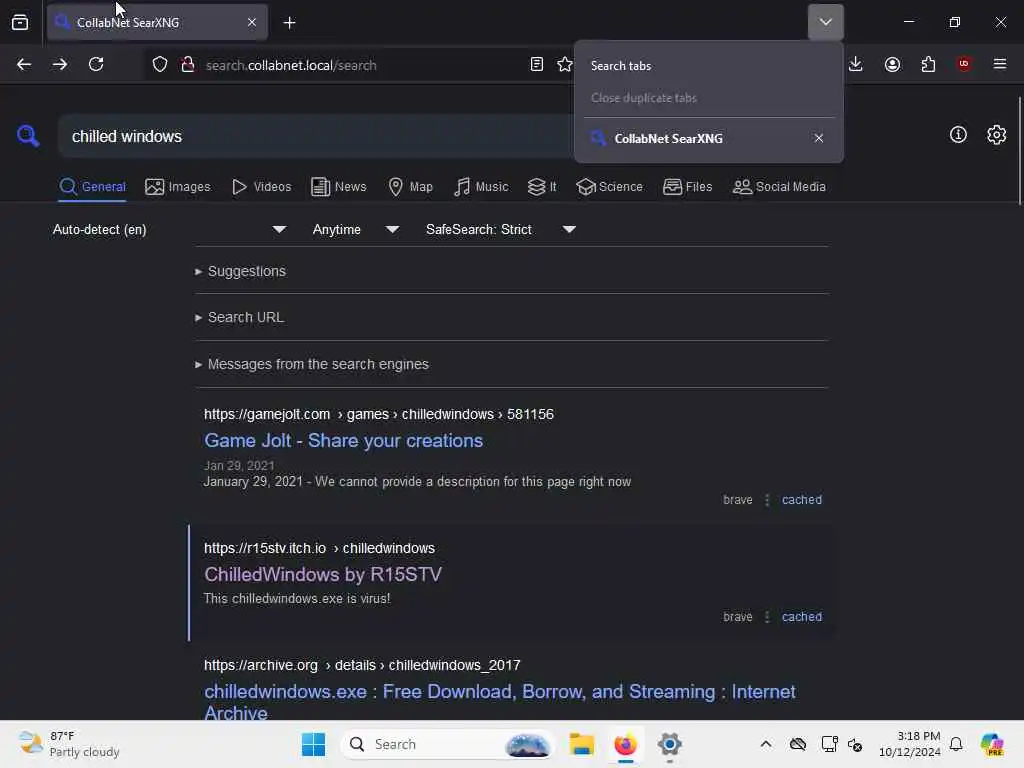Switch to the It search category
Screen dimensions: 1024x768
click(542, 187)
